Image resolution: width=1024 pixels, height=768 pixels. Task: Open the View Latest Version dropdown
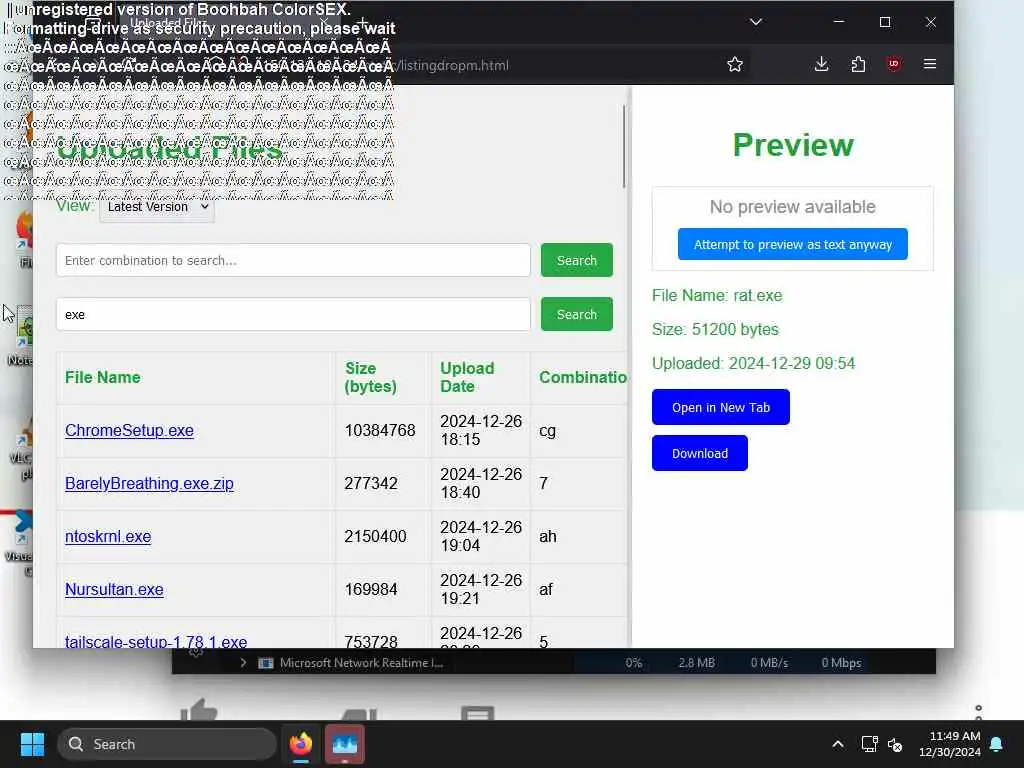click(157, 207)
